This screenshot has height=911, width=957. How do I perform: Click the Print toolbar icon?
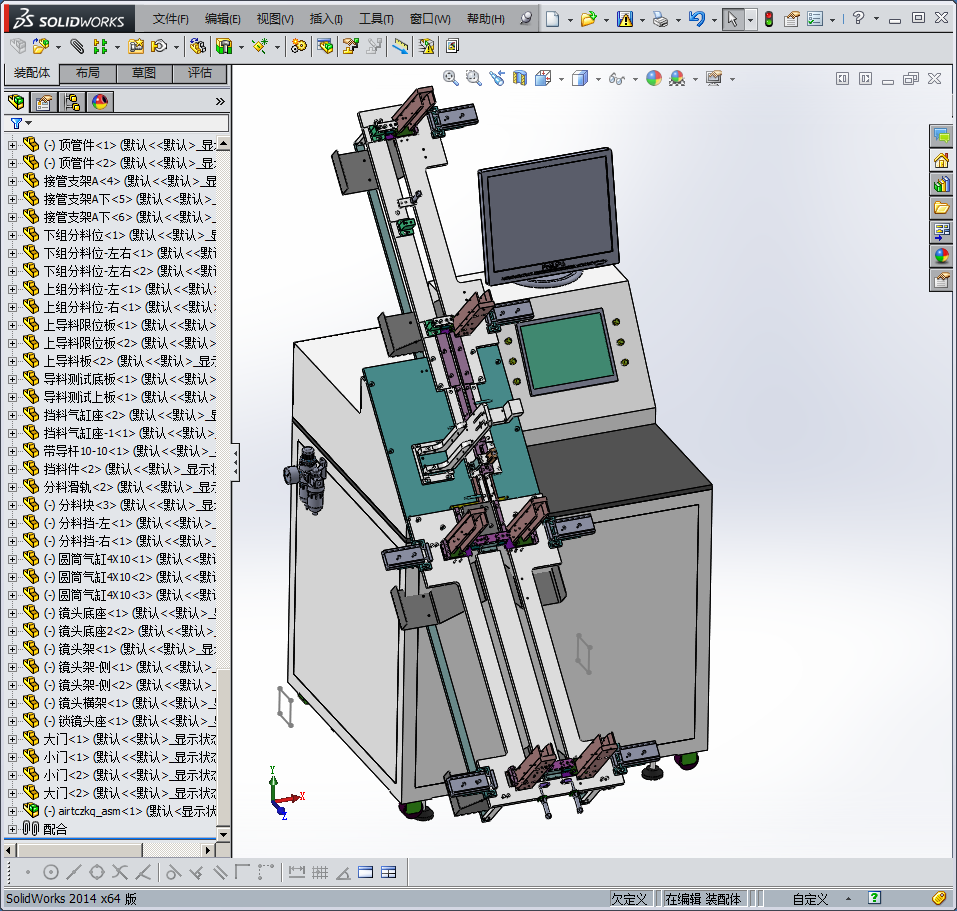(x=659, y=19)
